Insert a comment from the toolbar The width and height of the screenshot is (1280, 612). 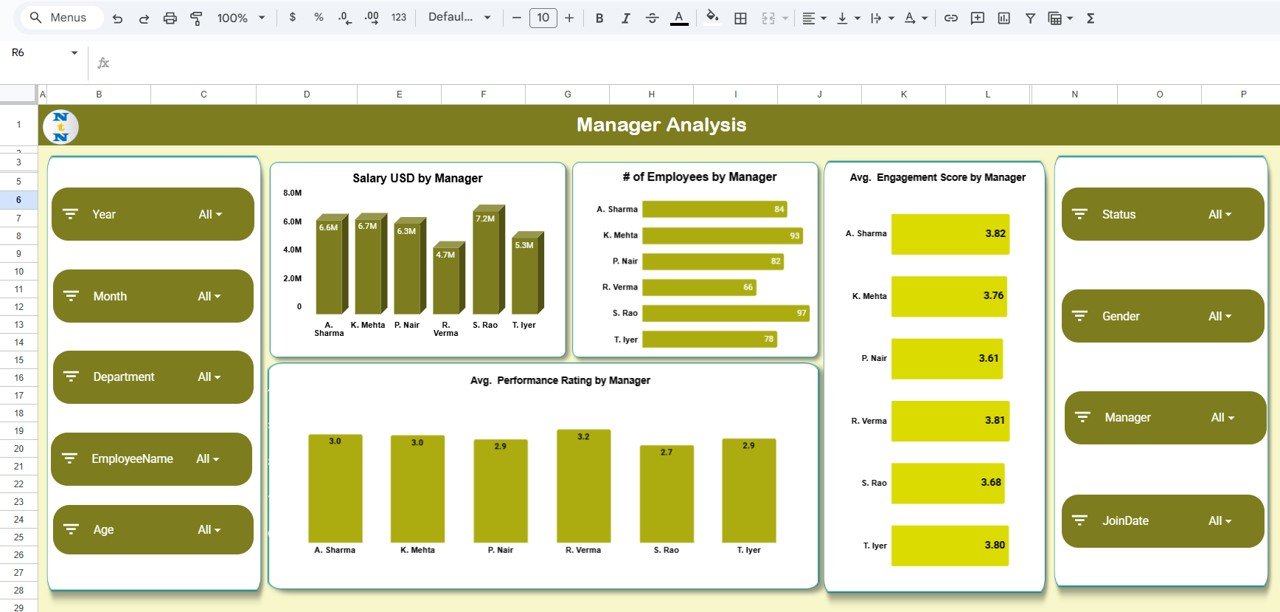pyautogui.click(x=977, y=18)
